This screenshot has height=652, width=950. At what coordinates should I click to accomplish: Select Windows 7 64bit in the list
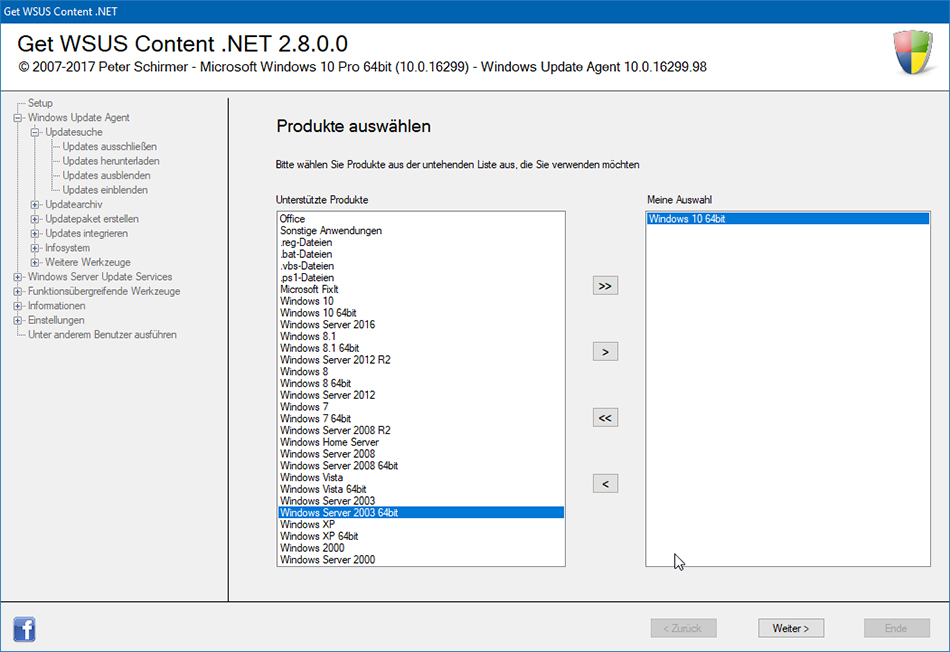point(421,419)
